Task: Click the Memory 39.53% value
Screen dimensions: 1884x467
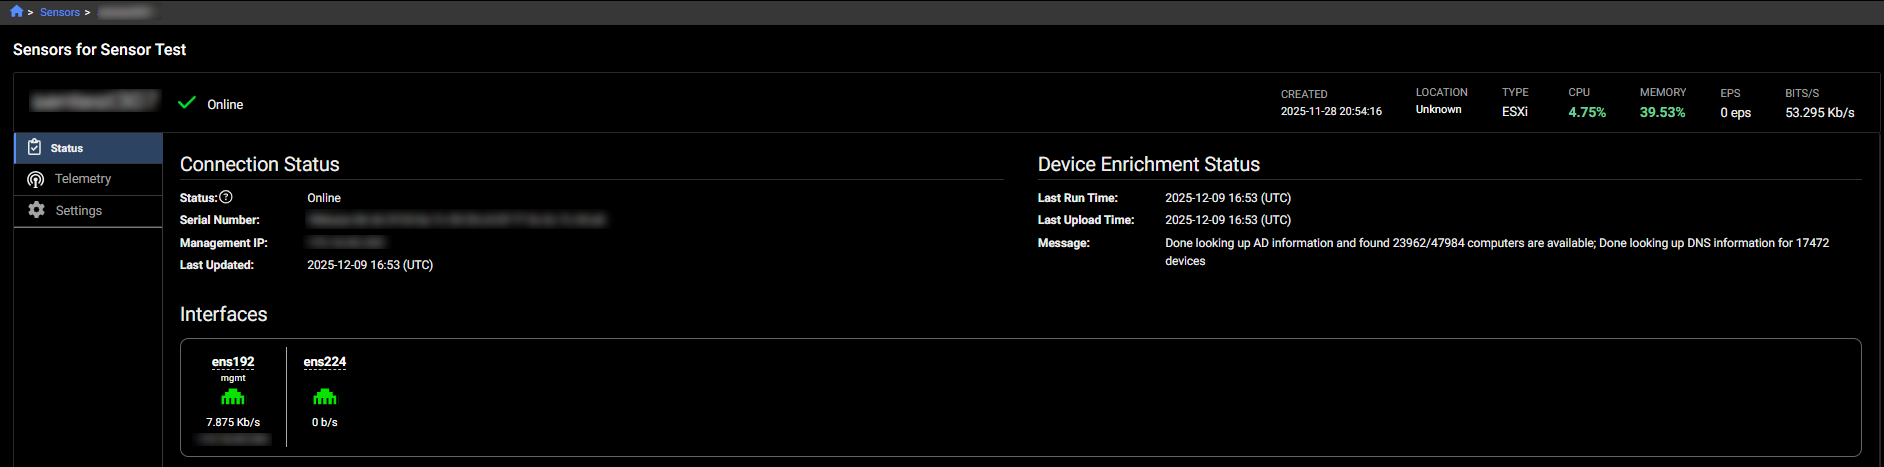Action: click(1662, 113)
